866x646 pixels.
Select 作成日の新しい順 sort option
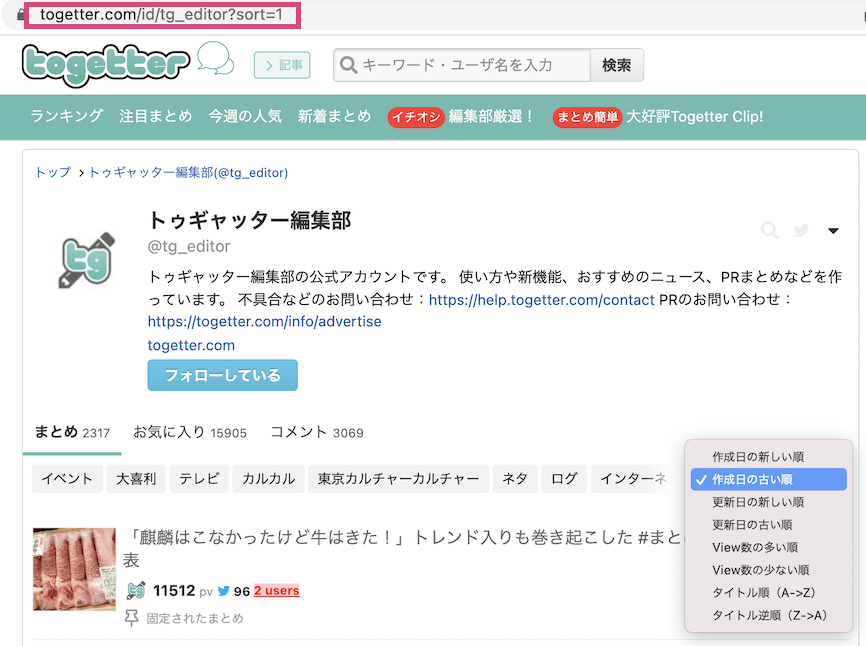(757, 457)
